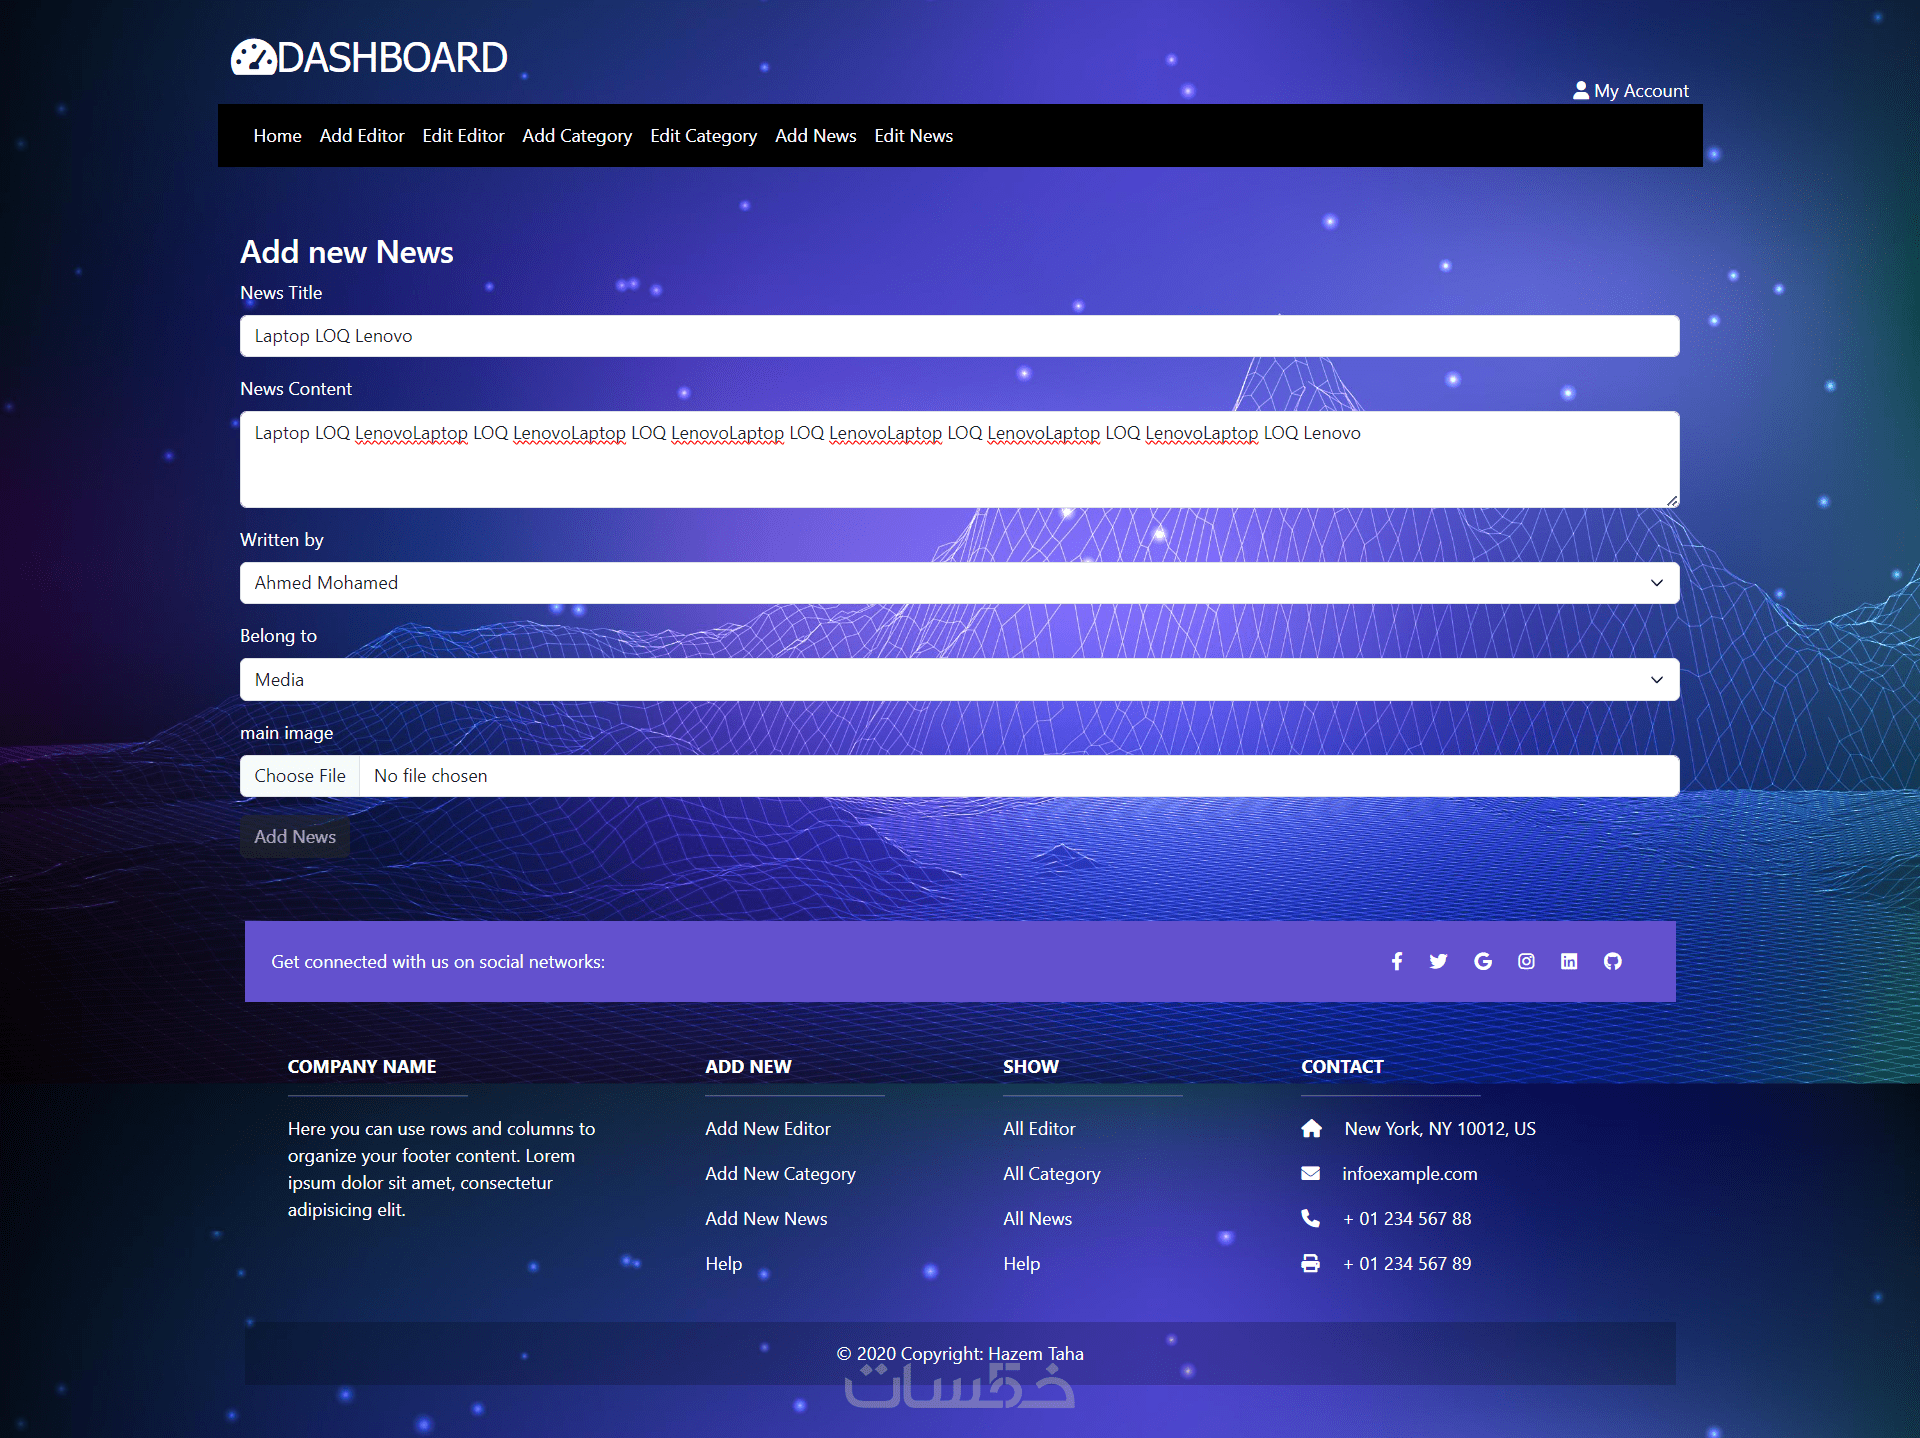This screenshot has height=1438, width=1920.
Task: Click the Facebook social icon
Action: [x=1397, y=961]
